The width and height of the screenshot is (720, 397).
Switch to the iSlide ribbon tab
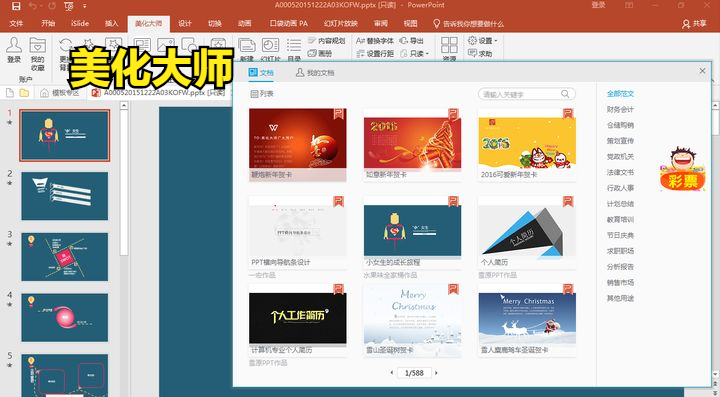80,23
